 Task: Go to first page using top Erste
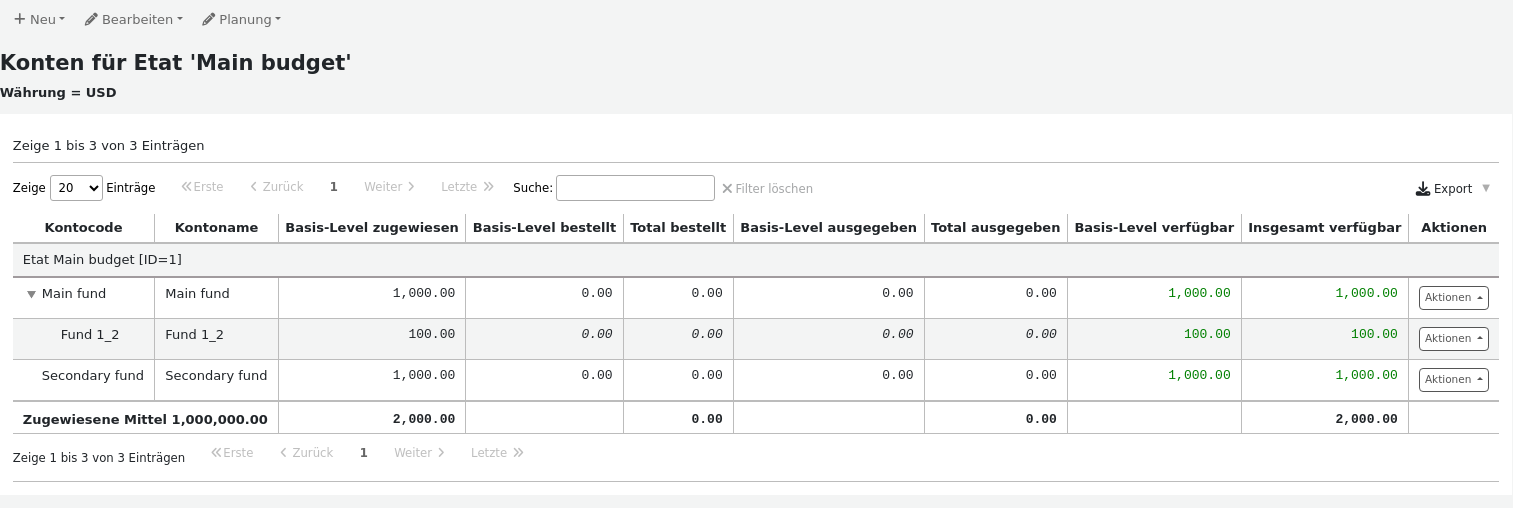click(x=203, y=187)
